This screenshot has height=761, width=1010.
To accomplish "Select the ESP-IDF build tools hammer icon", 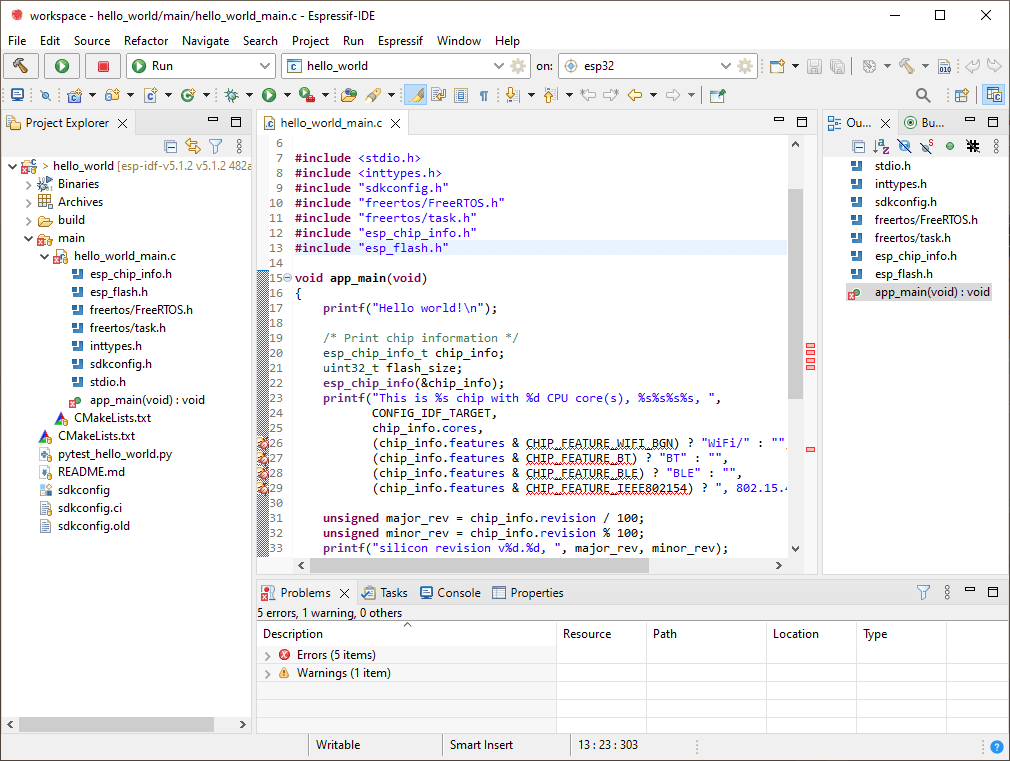I will (x=22, y=66).
